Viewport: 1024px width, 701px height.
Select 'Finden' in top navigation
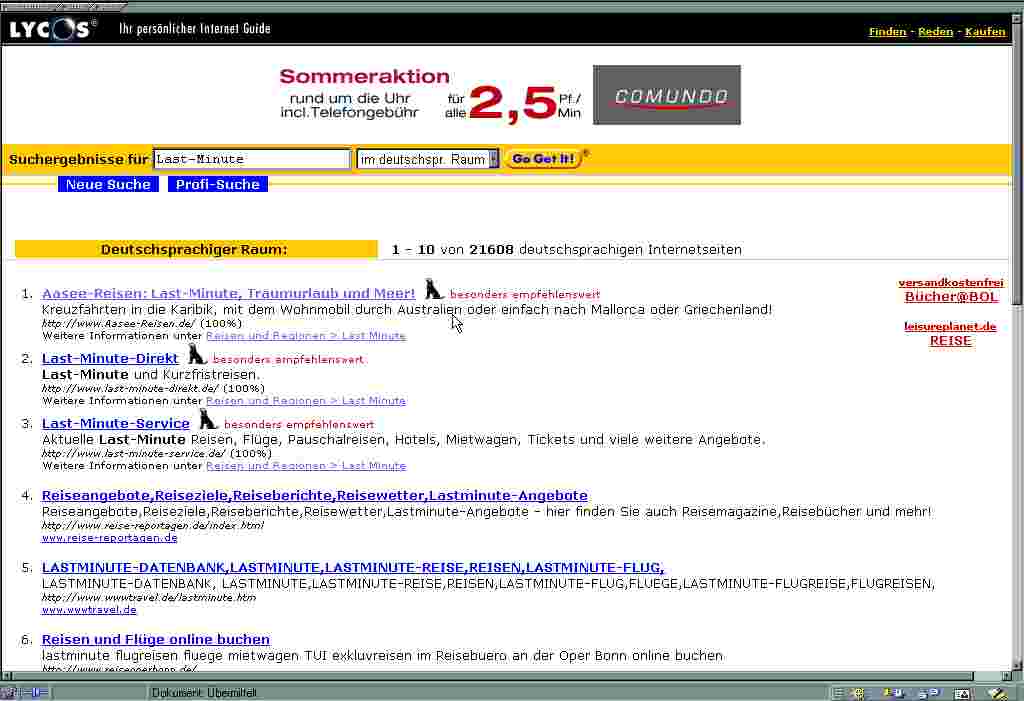(887, 32)
